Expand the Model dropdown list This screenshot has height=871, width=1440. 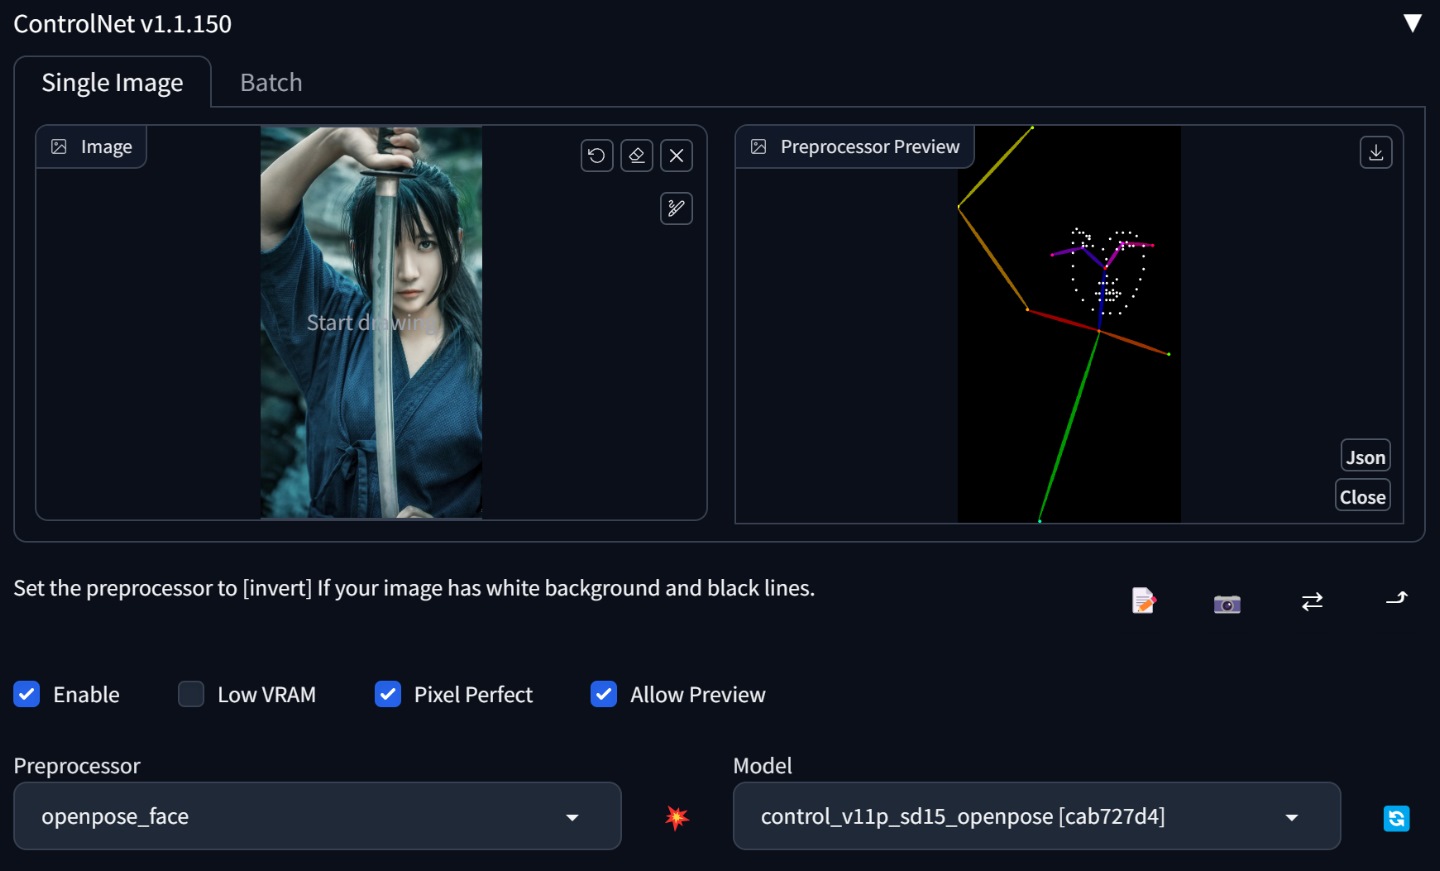point(1036,816)
